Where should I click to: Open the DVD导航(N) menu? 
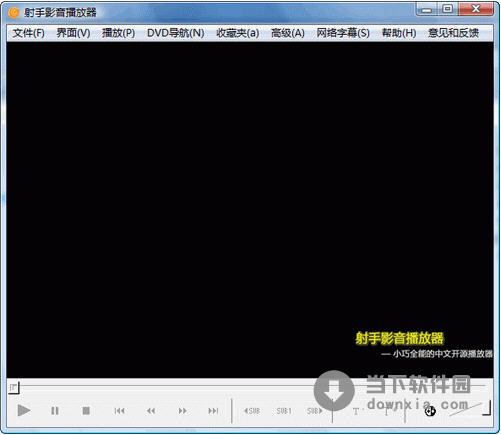(175, 33)
